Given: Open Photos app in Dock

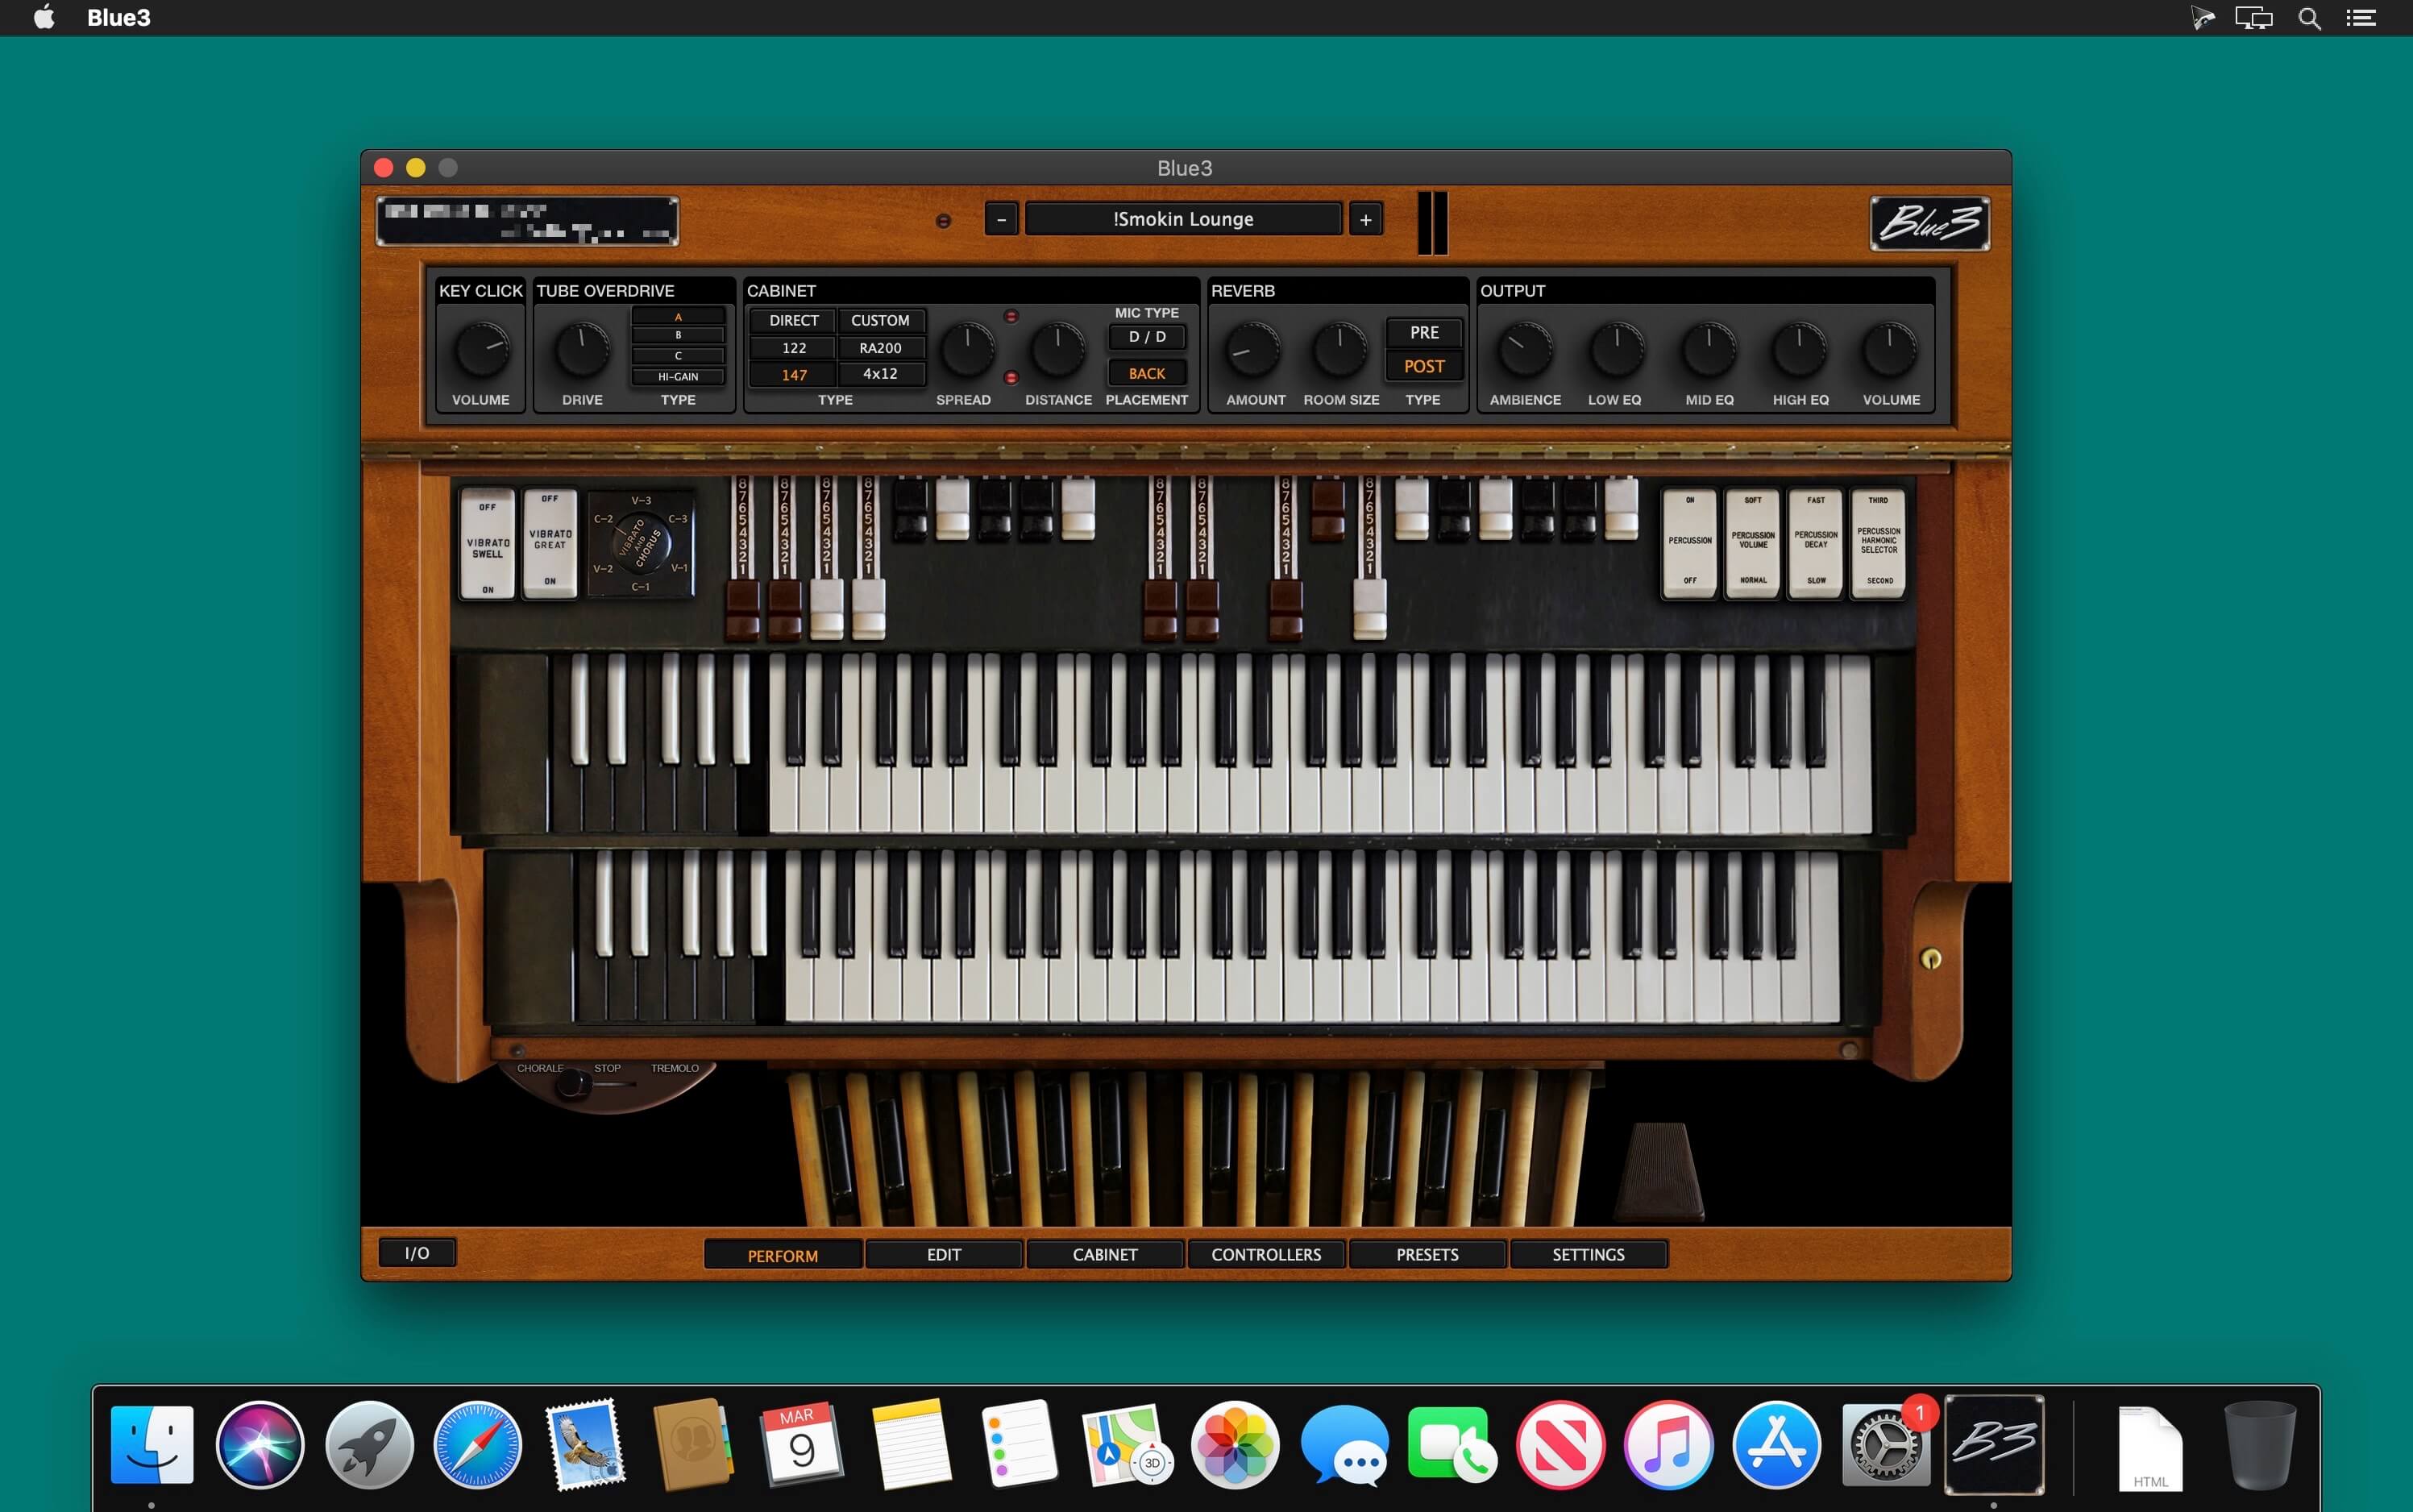Looking at the screenshot, I should (1235, 1444).
